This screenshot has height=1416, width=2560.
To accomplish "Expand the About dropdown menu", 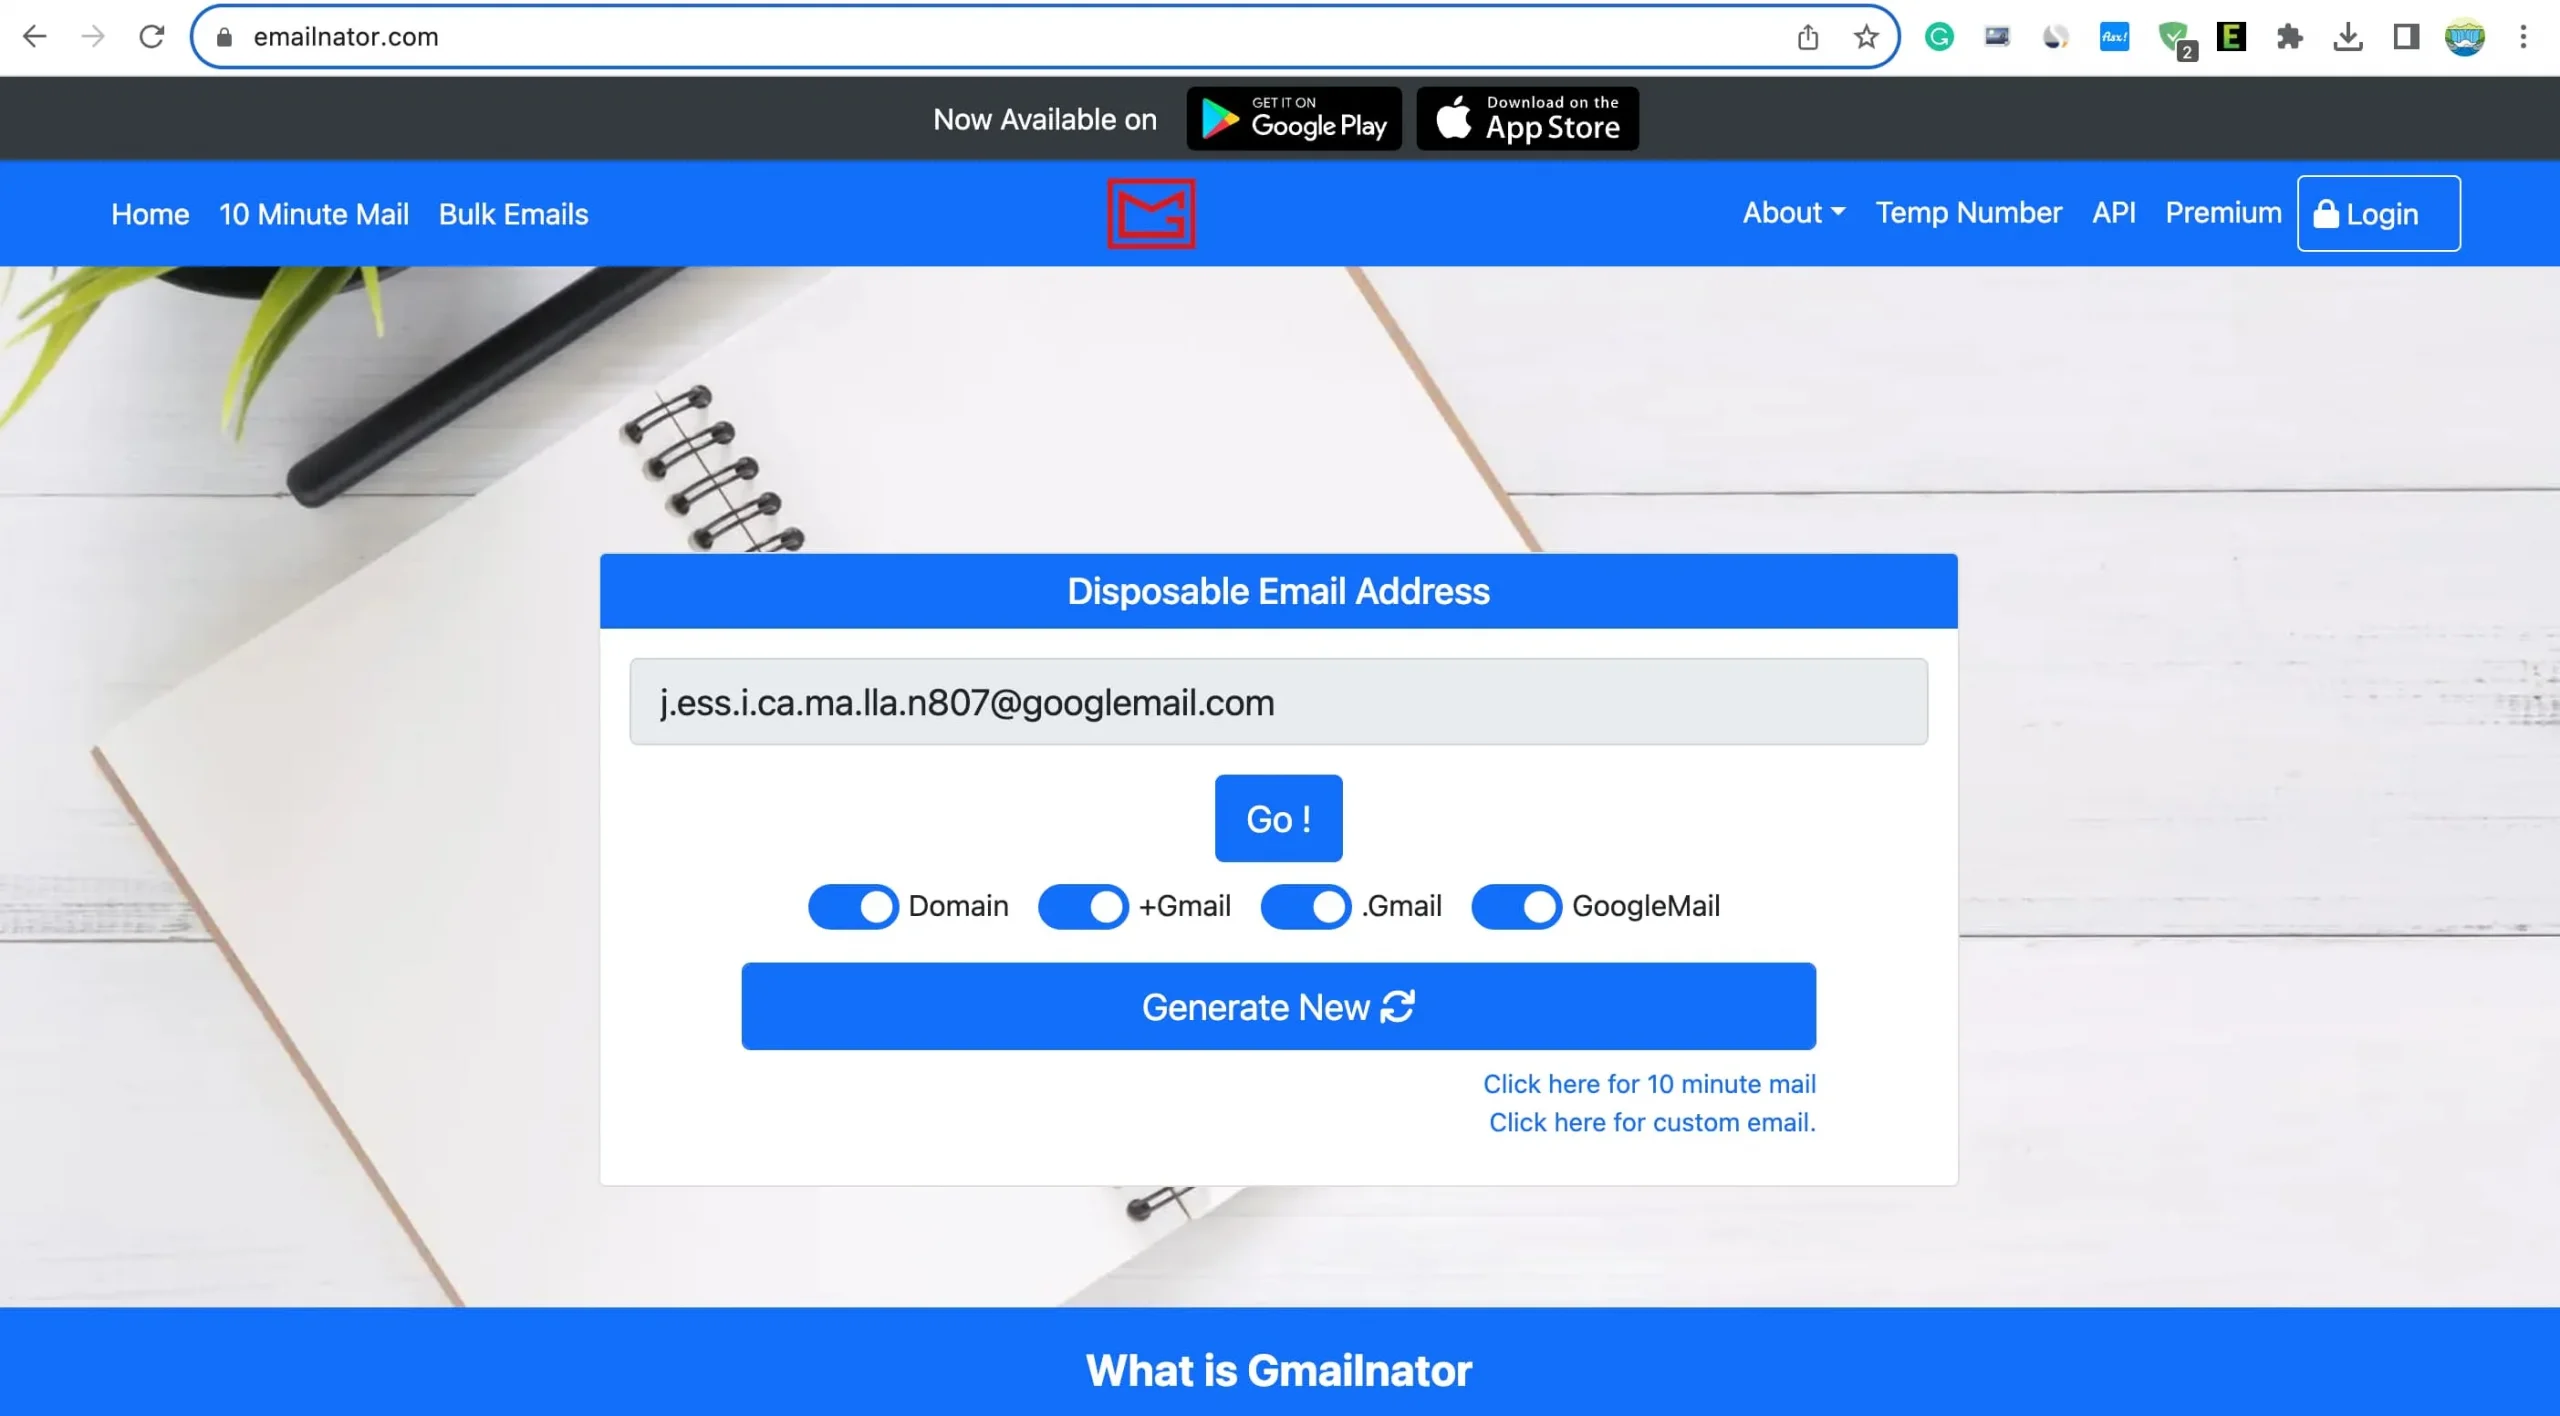I will coord(1793,213).
